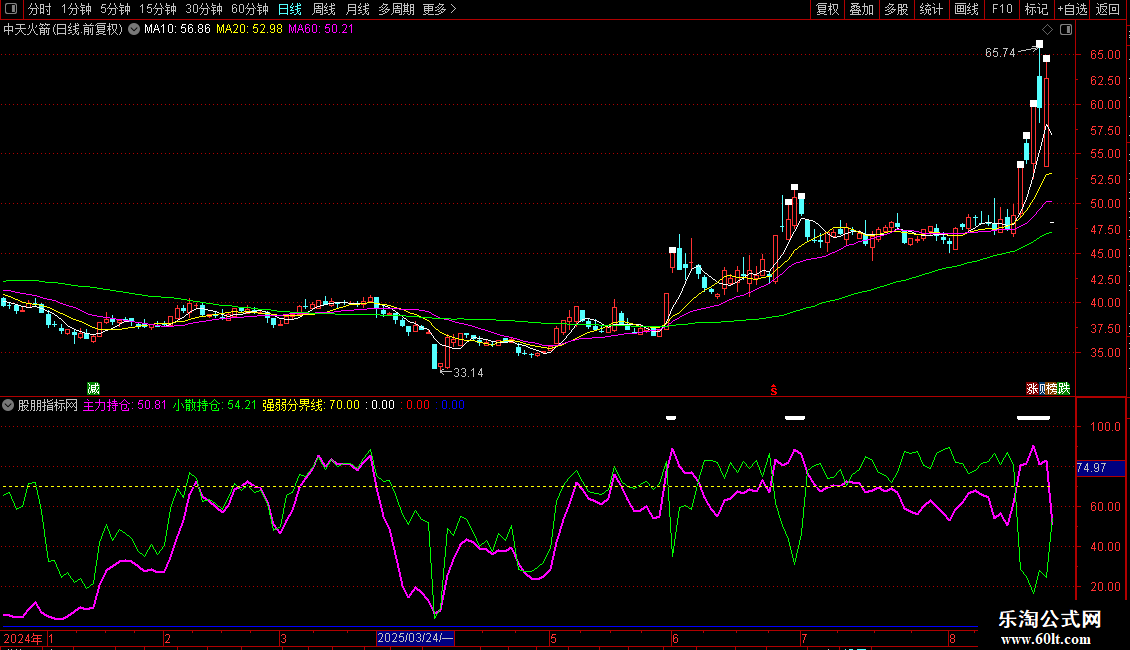Viewport: 1130px width, 650px height.
Task: Open F10 company info
Action: pos(1002,9)
